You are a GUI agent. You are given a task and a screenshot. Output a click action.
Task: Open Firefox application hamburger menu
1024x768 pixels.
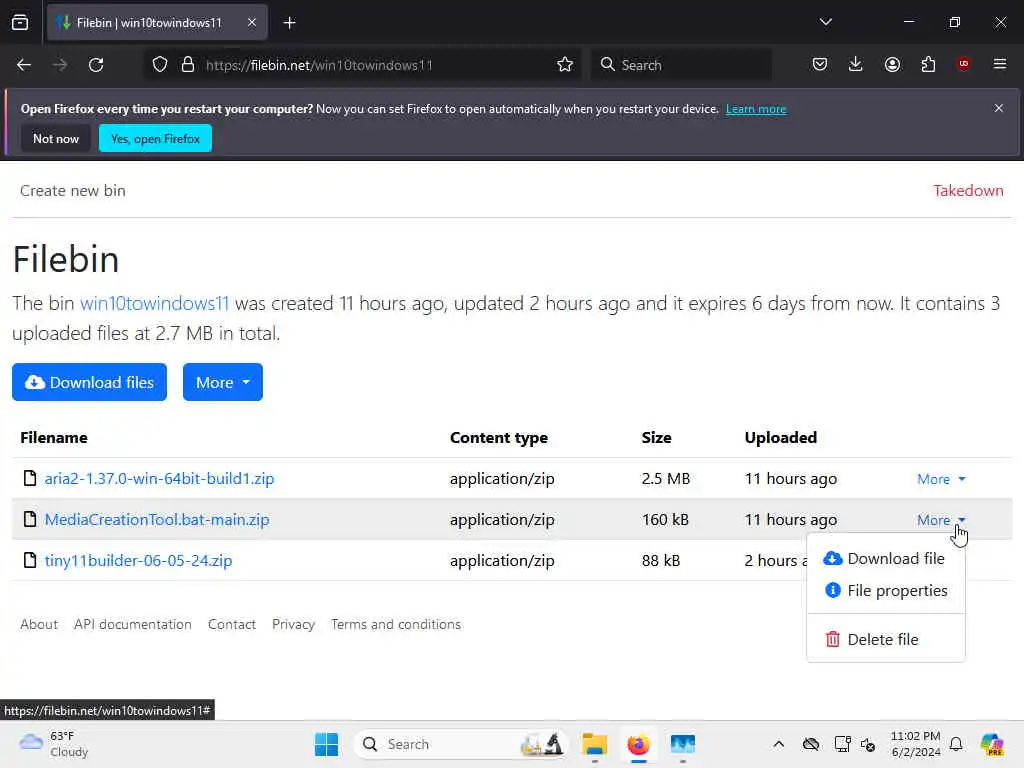(x=1000, y=64)
